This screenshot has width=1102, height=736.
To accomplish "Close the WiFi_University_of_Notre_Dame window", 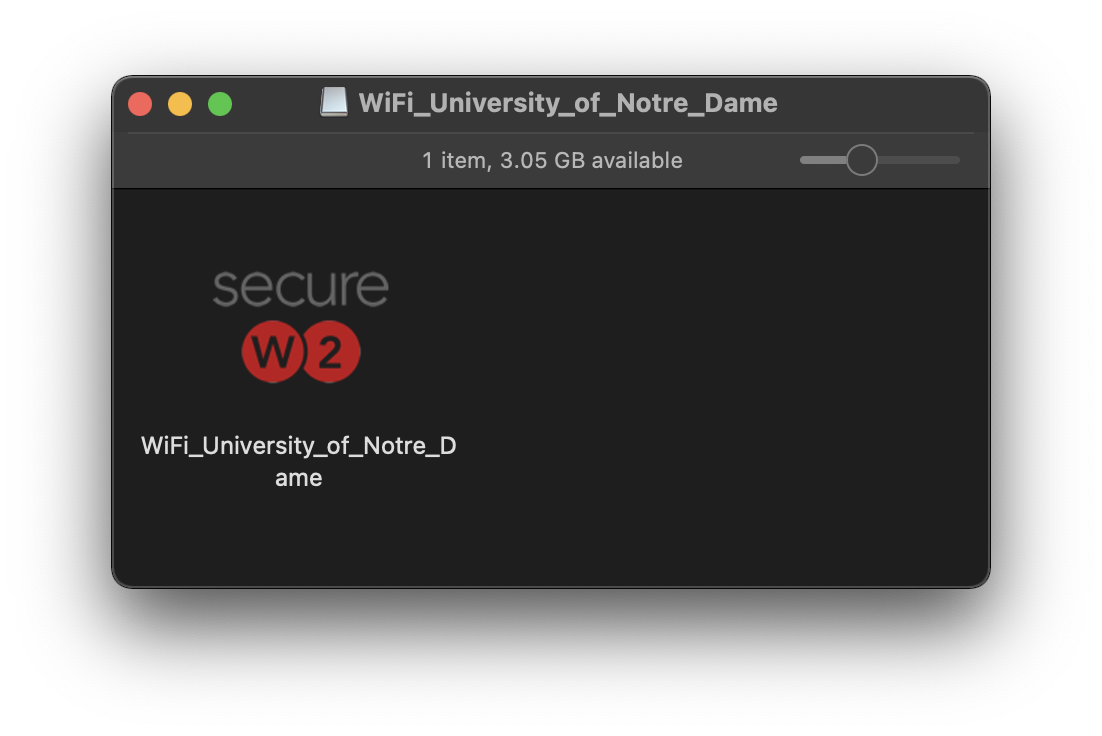I will click(140, 104).
